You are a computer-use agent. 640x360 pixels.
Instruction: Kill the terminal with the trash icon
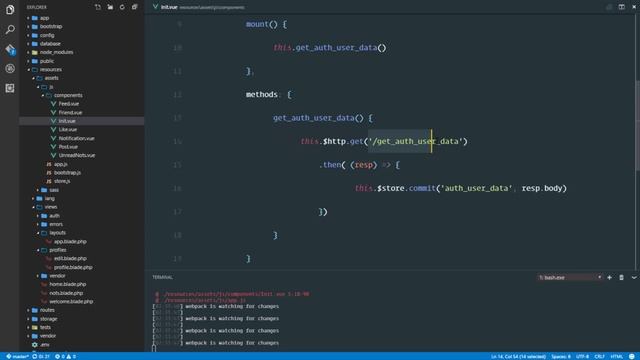click(621, 278)
